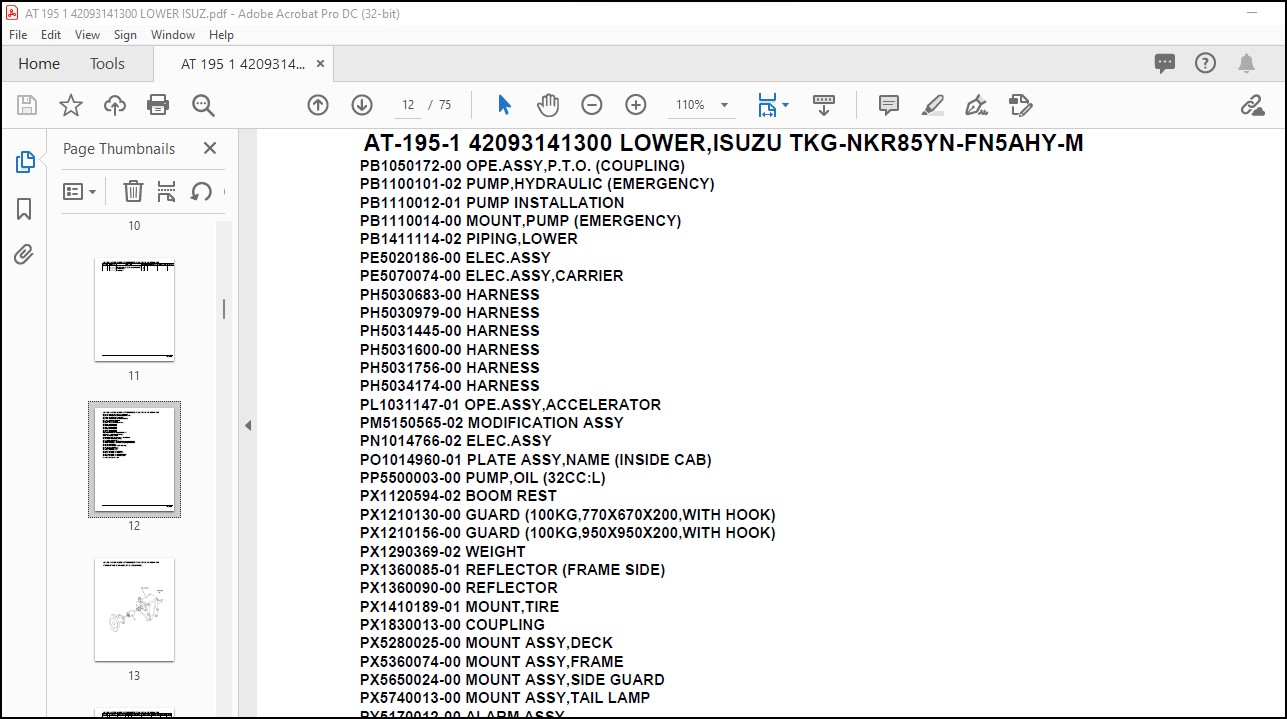The height and width of the screenshot is (719, 1287).
Task: Open the chat comments icon at top right
Action: pos(1165,63)
